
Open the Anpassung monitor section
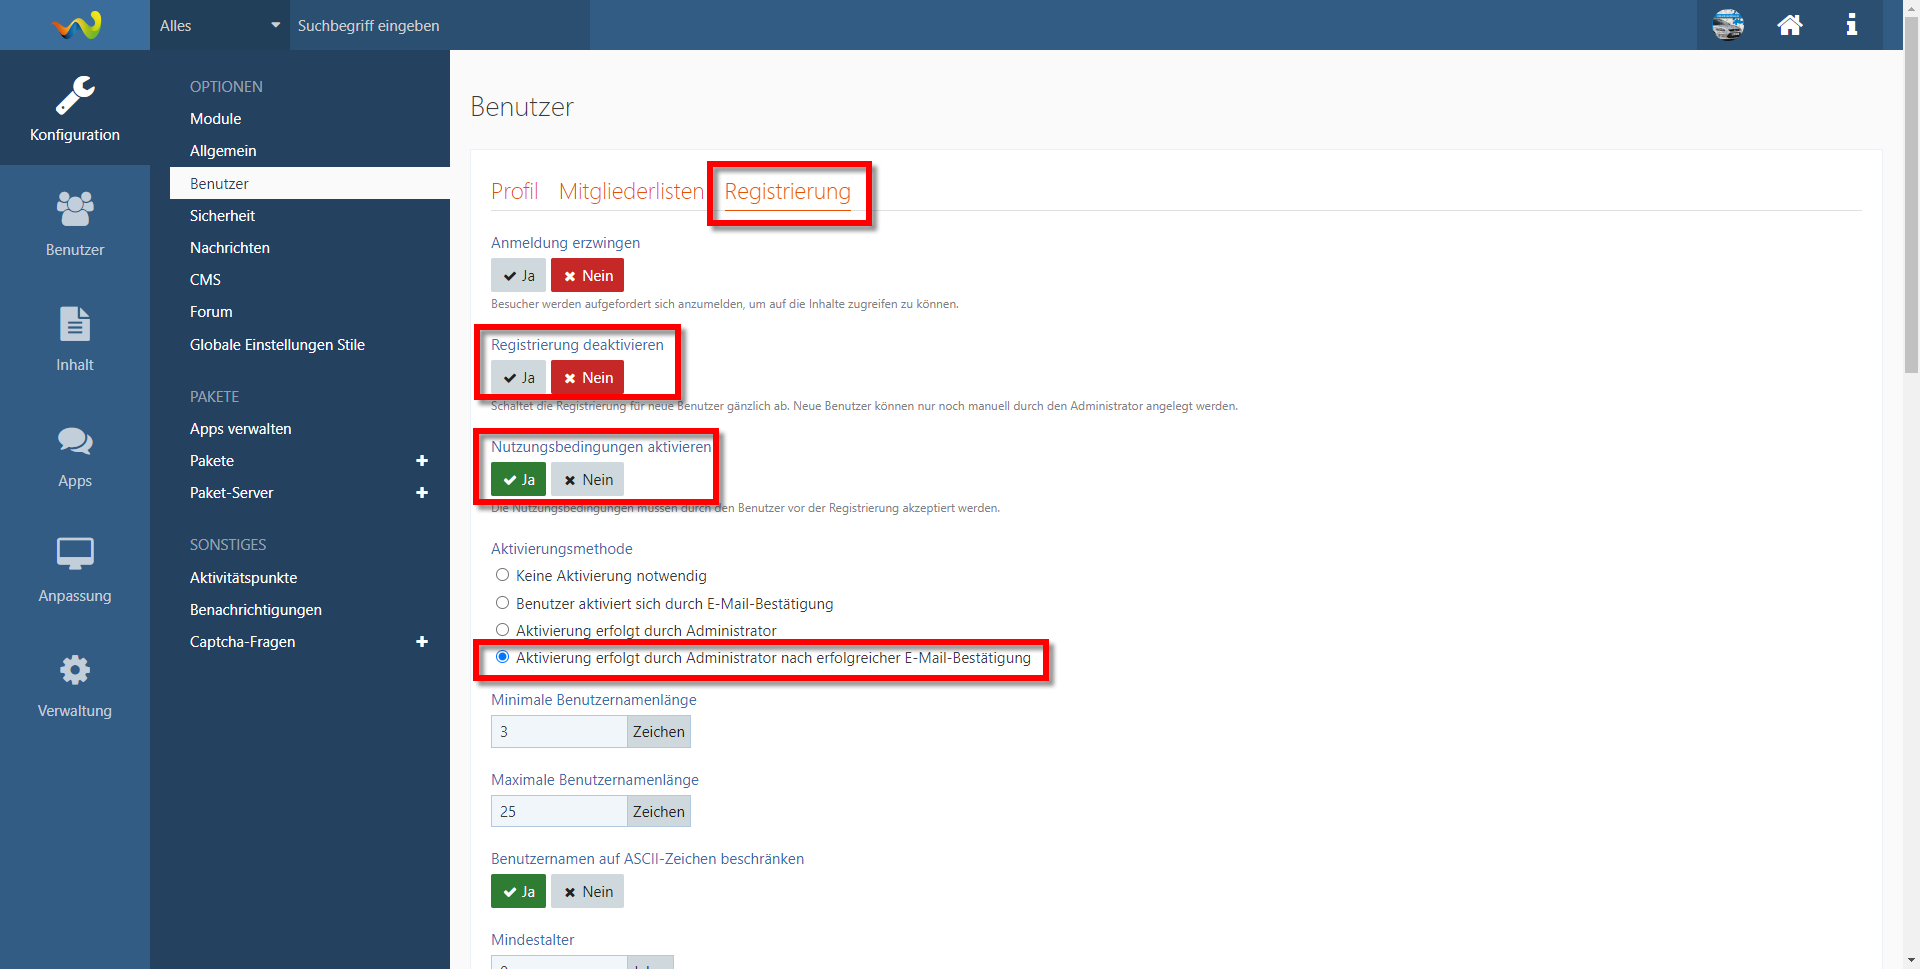tap(75, 569)
